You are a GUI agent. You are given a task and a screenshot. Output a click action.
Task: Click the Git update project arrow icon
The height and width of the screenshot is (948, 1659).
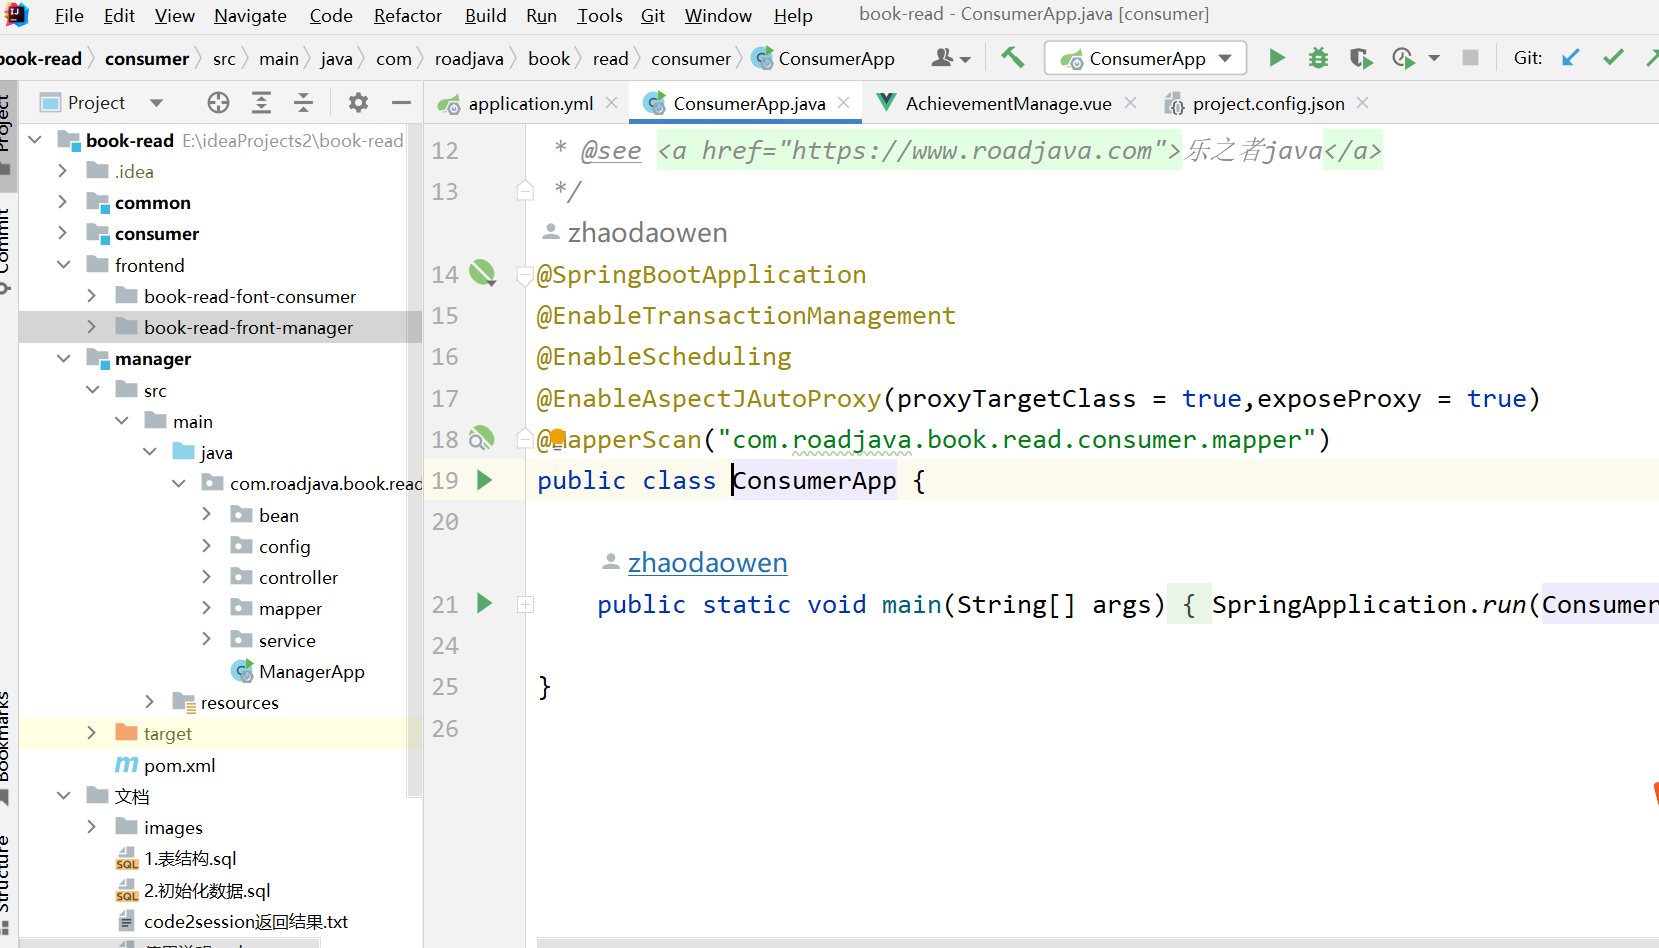1571,58
